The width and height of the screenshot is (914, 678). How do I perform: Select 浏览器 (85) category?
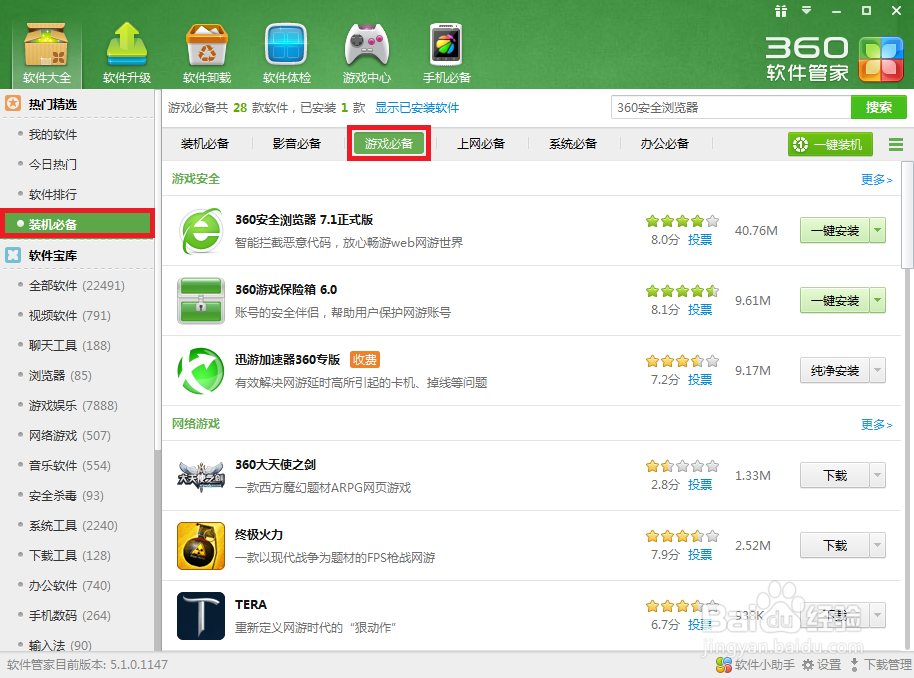coord(60,375)
